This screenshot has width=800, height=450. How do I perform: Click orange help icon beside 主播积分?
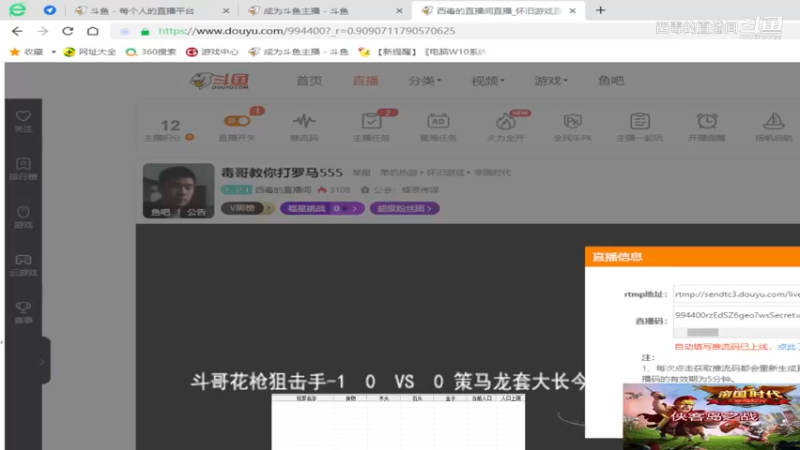click(x=189, y=137)
